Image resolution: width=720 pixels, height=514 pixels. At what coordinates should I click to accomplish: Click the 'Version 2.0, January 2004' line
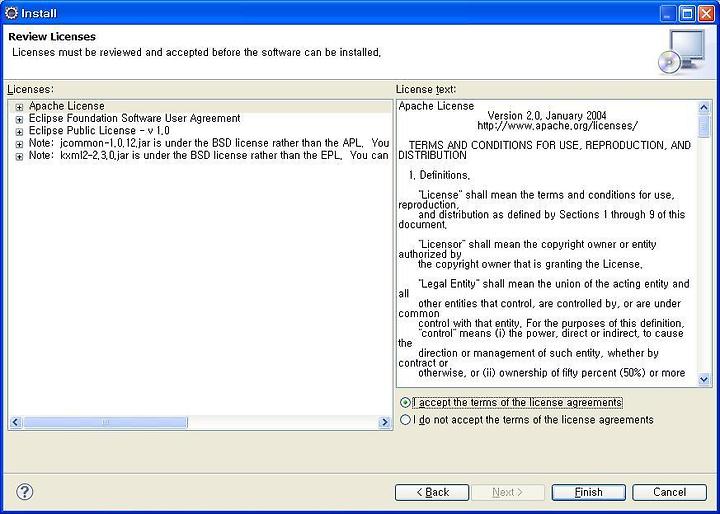coord(547,116)
